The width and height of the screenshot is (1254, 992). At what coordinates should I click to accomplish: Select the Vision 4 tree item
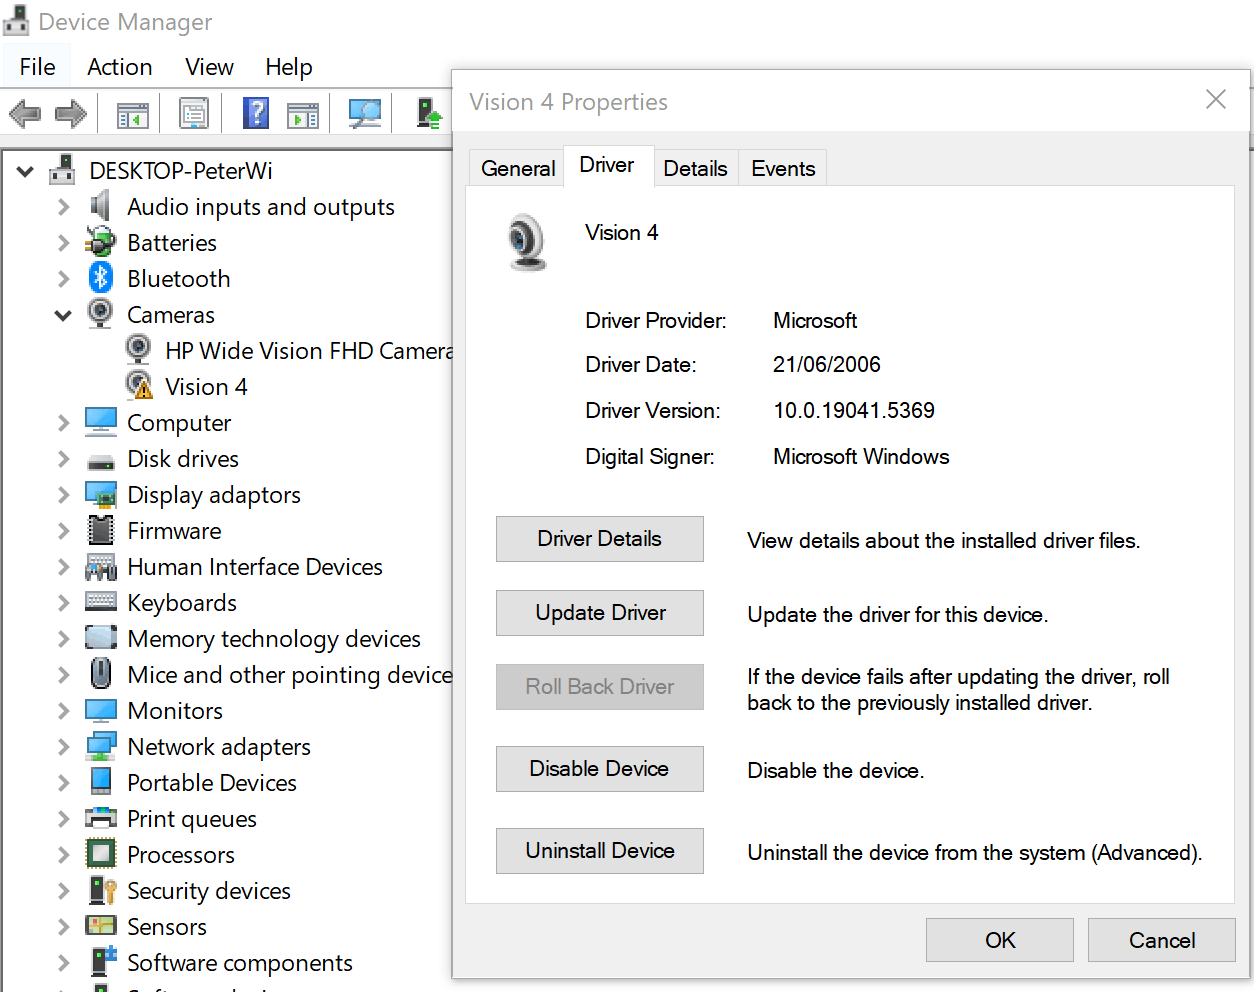tap(206, 387)
